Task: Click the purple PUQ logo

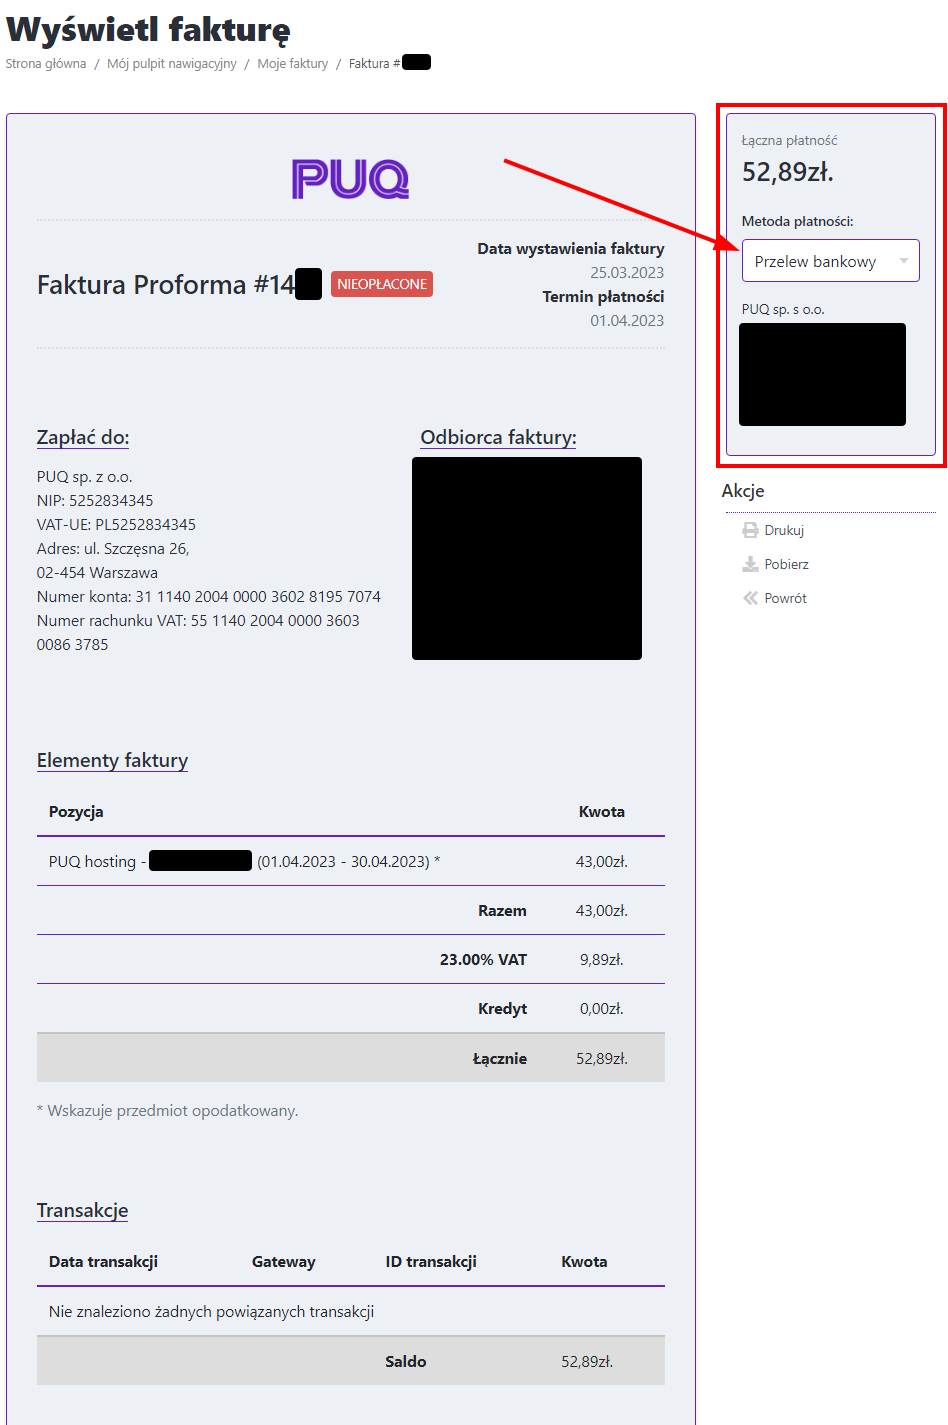Action: (x=350, y=179)
